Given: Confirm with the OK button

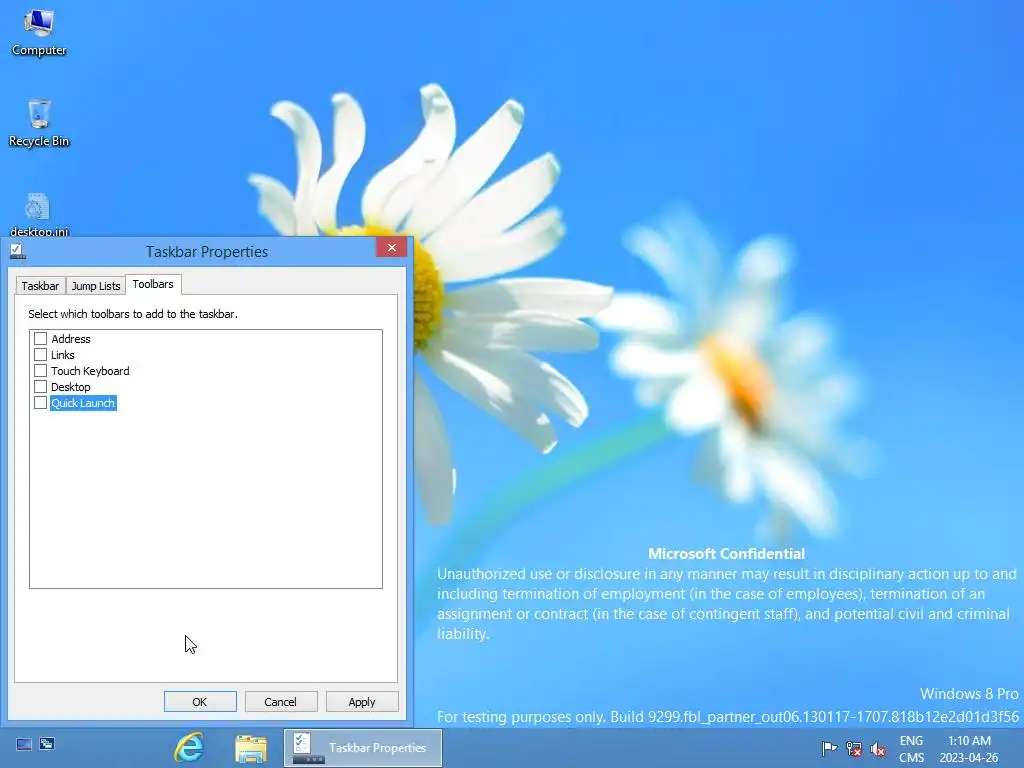Looking at the screenshot, I should pyautogui.click(x=200, y=701).
